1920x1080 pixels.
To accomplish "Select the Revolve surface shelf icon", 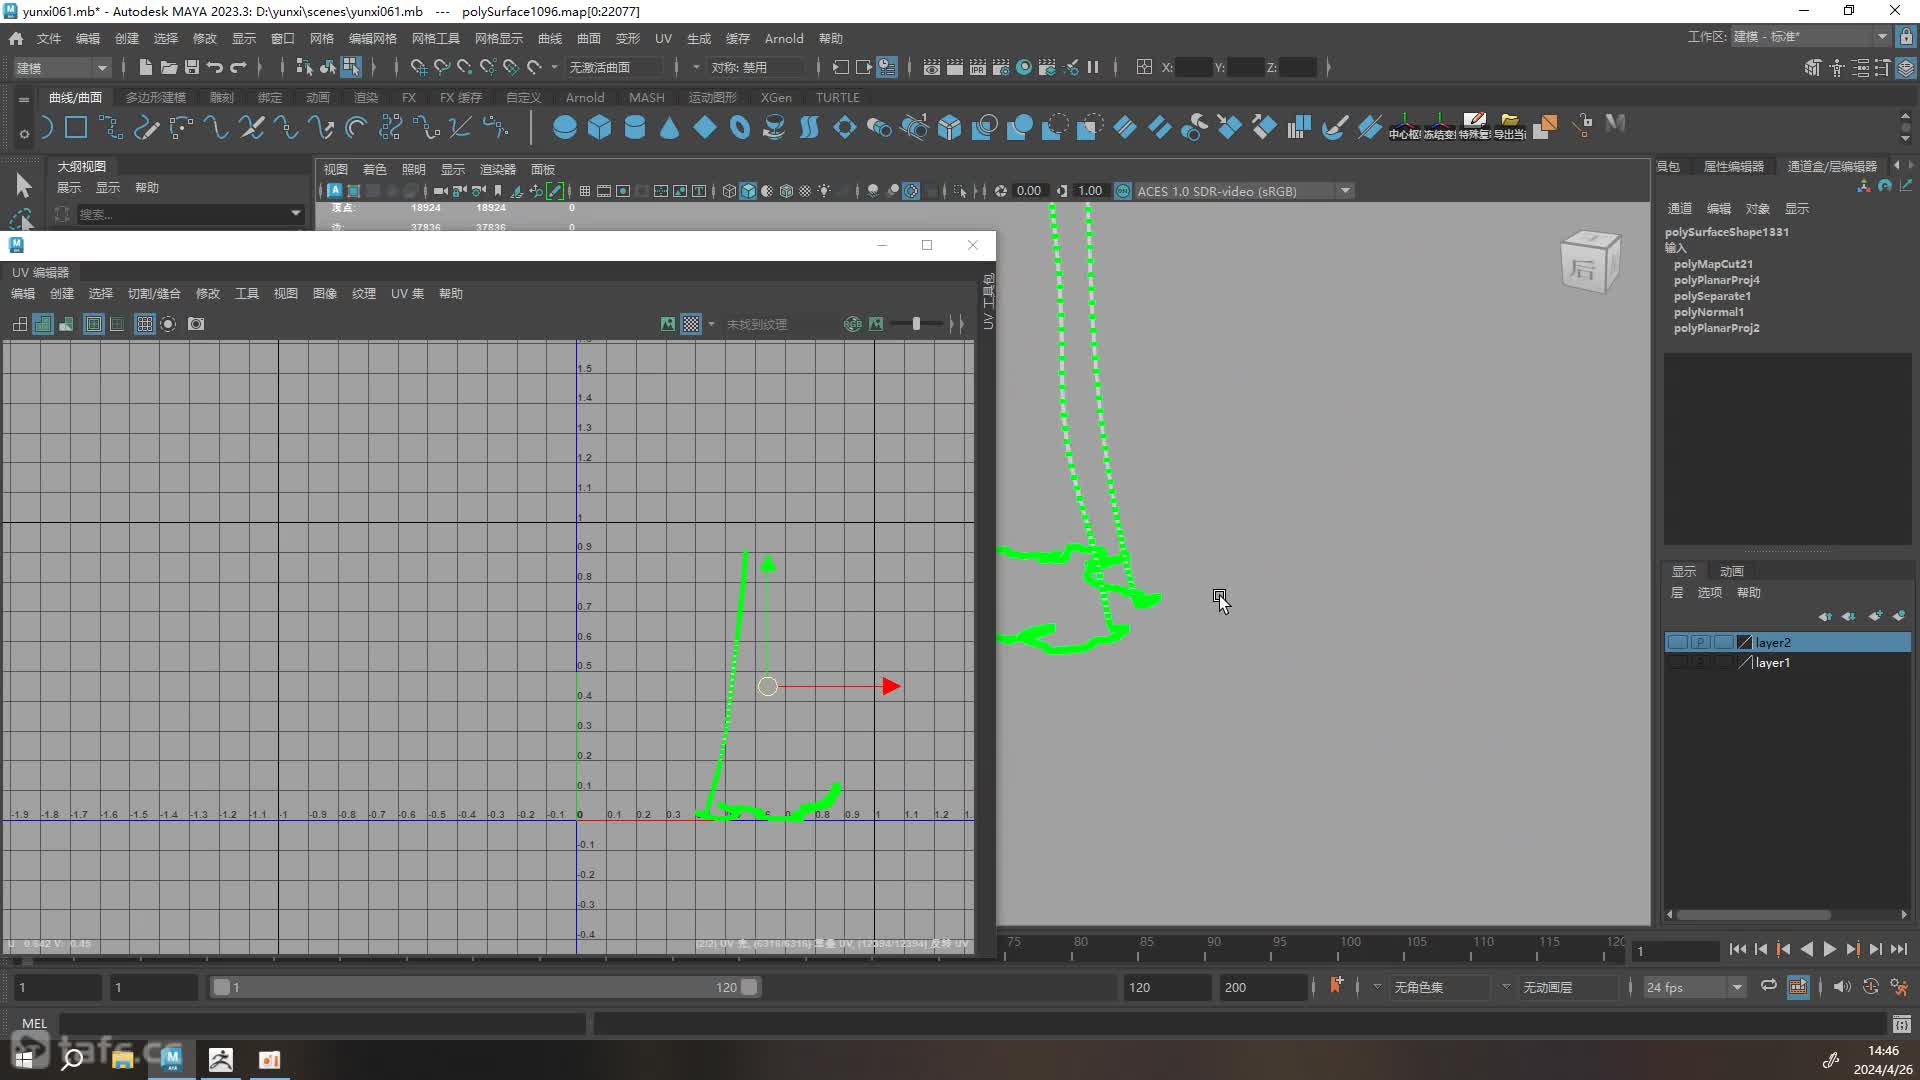I will [774, 127].
